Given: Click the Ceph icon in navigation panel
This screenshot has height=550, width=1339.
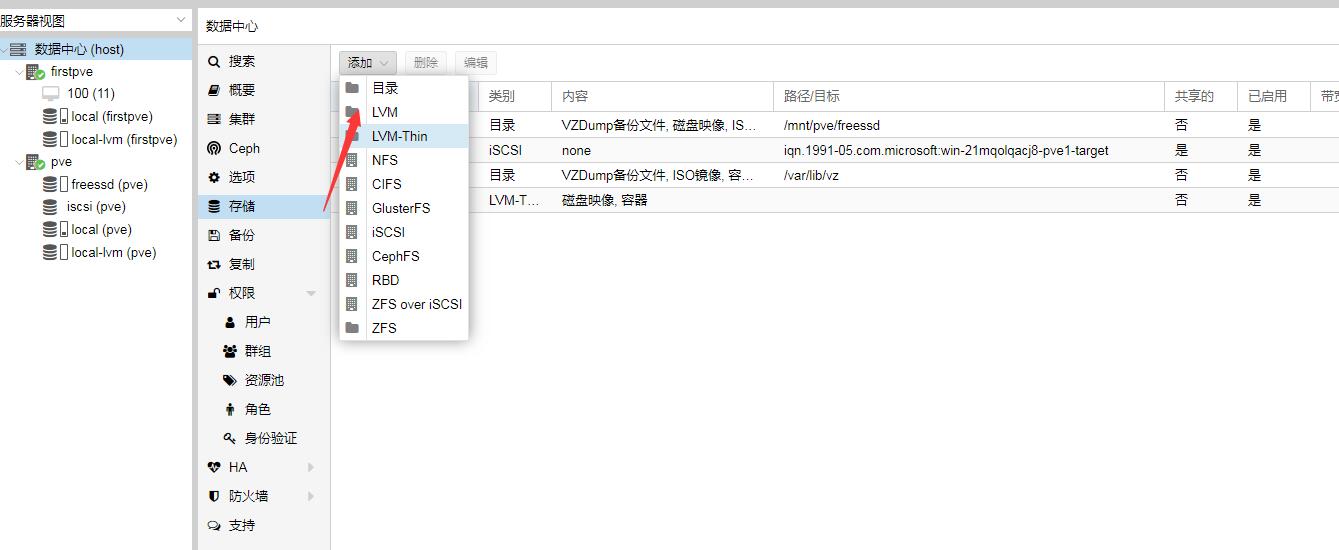Looking at the screenshot, I should 213,149.
